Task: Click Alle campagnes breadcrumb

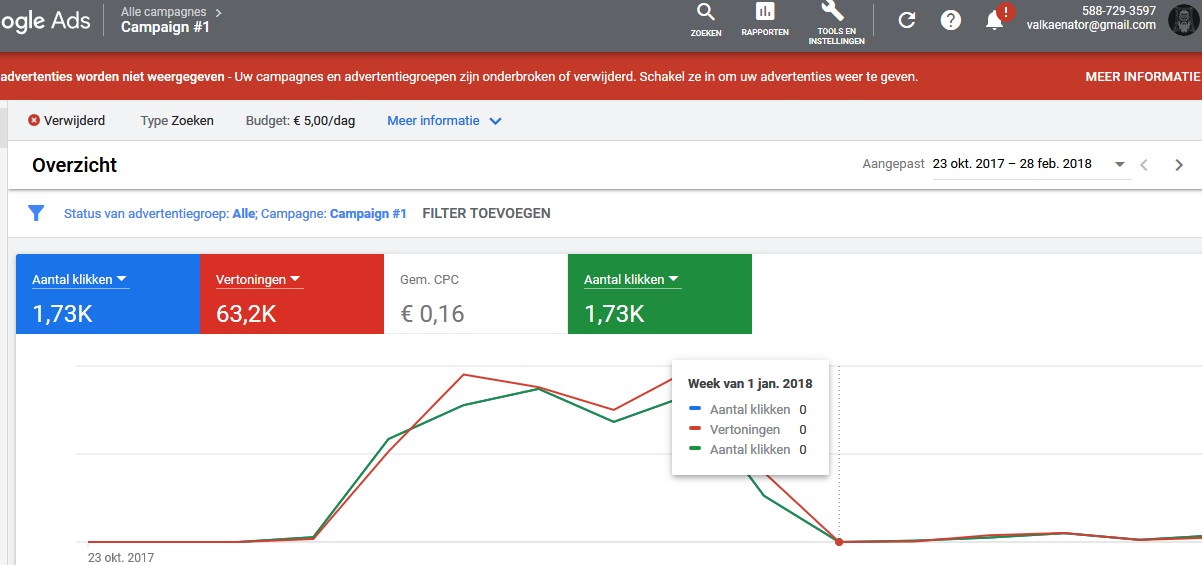Action: 163,12
